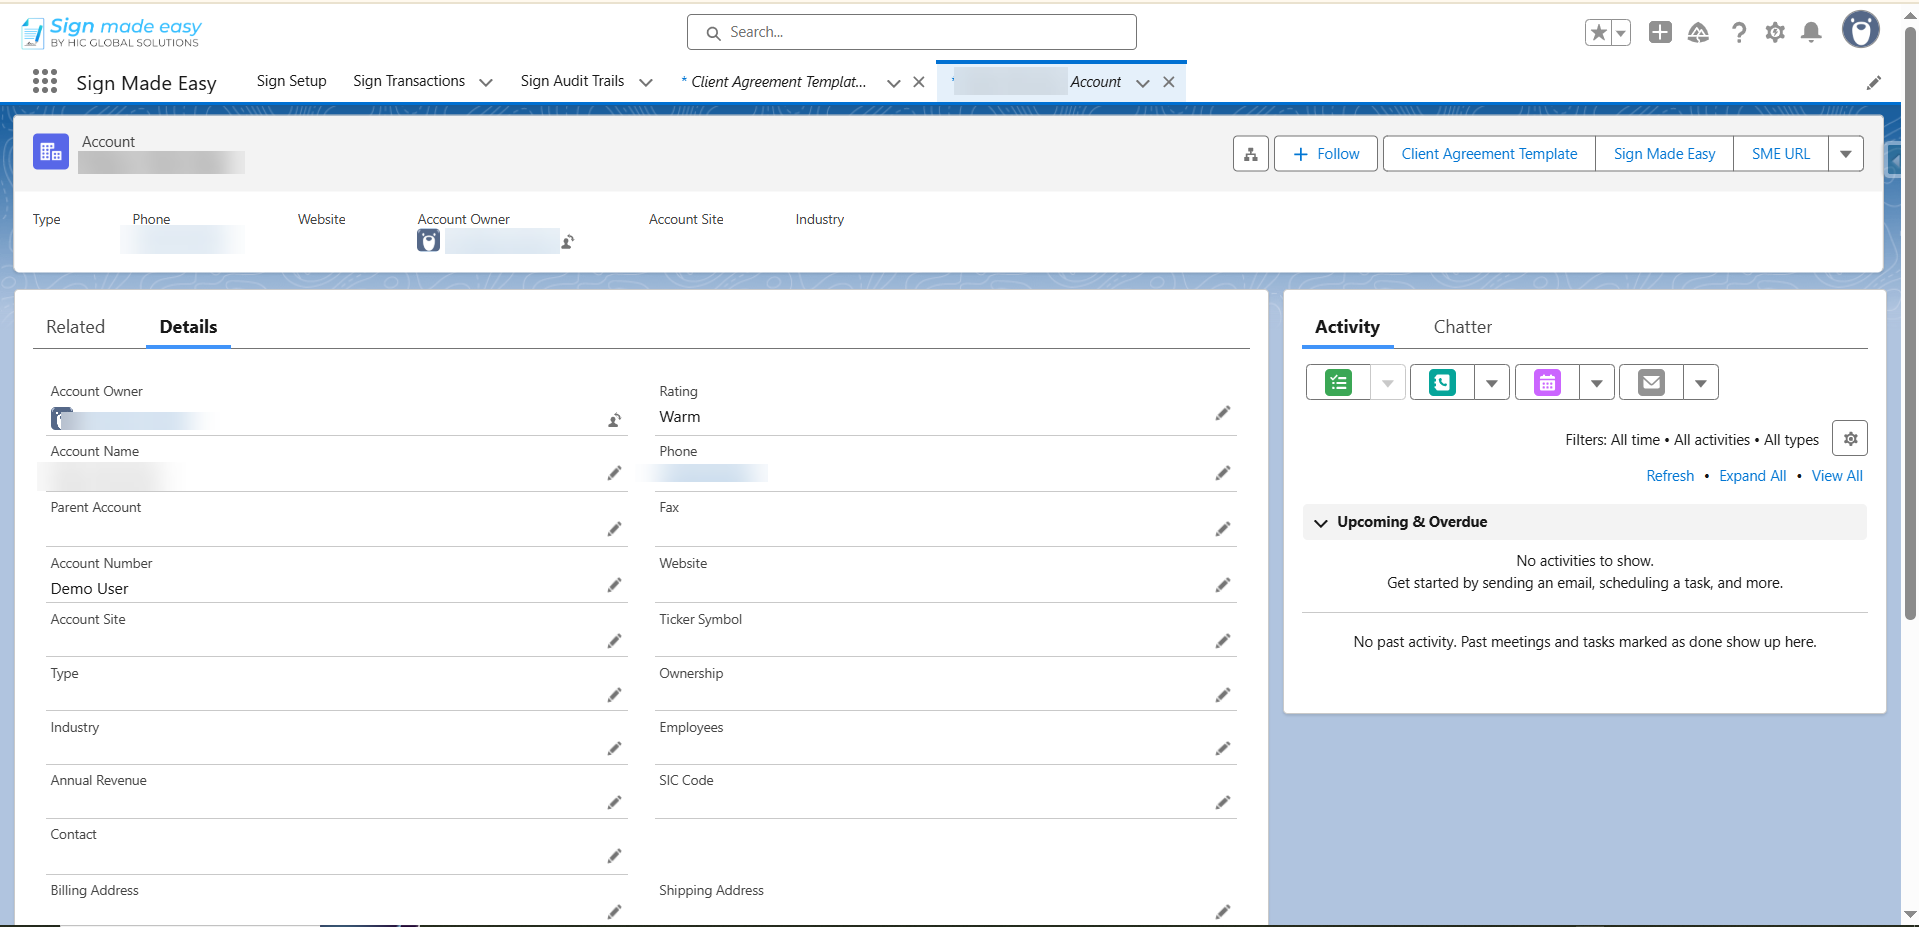Click the Log a Call icon
1919x927 pixels.
pyautogui.click(x=1442, y=382)
